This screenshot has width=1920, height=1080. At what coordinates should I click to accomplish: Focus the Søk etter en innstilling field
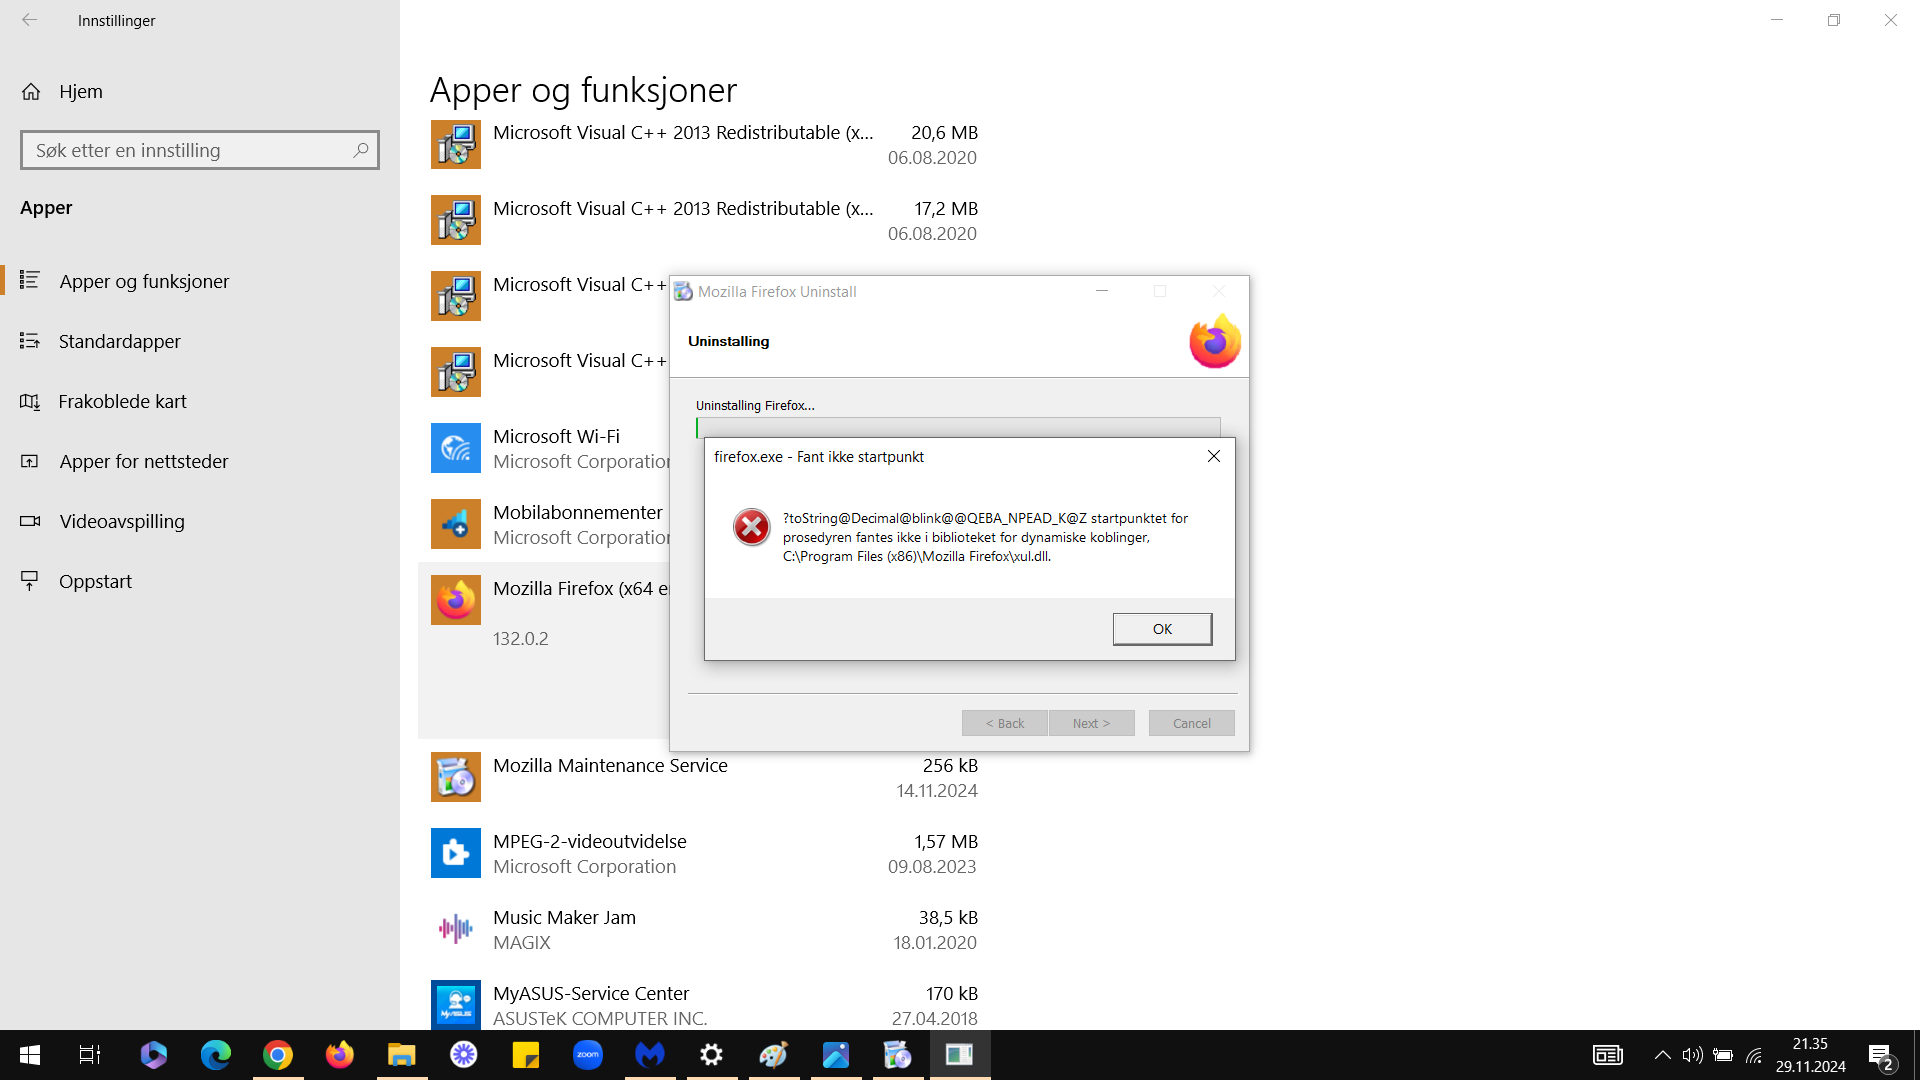200,150
